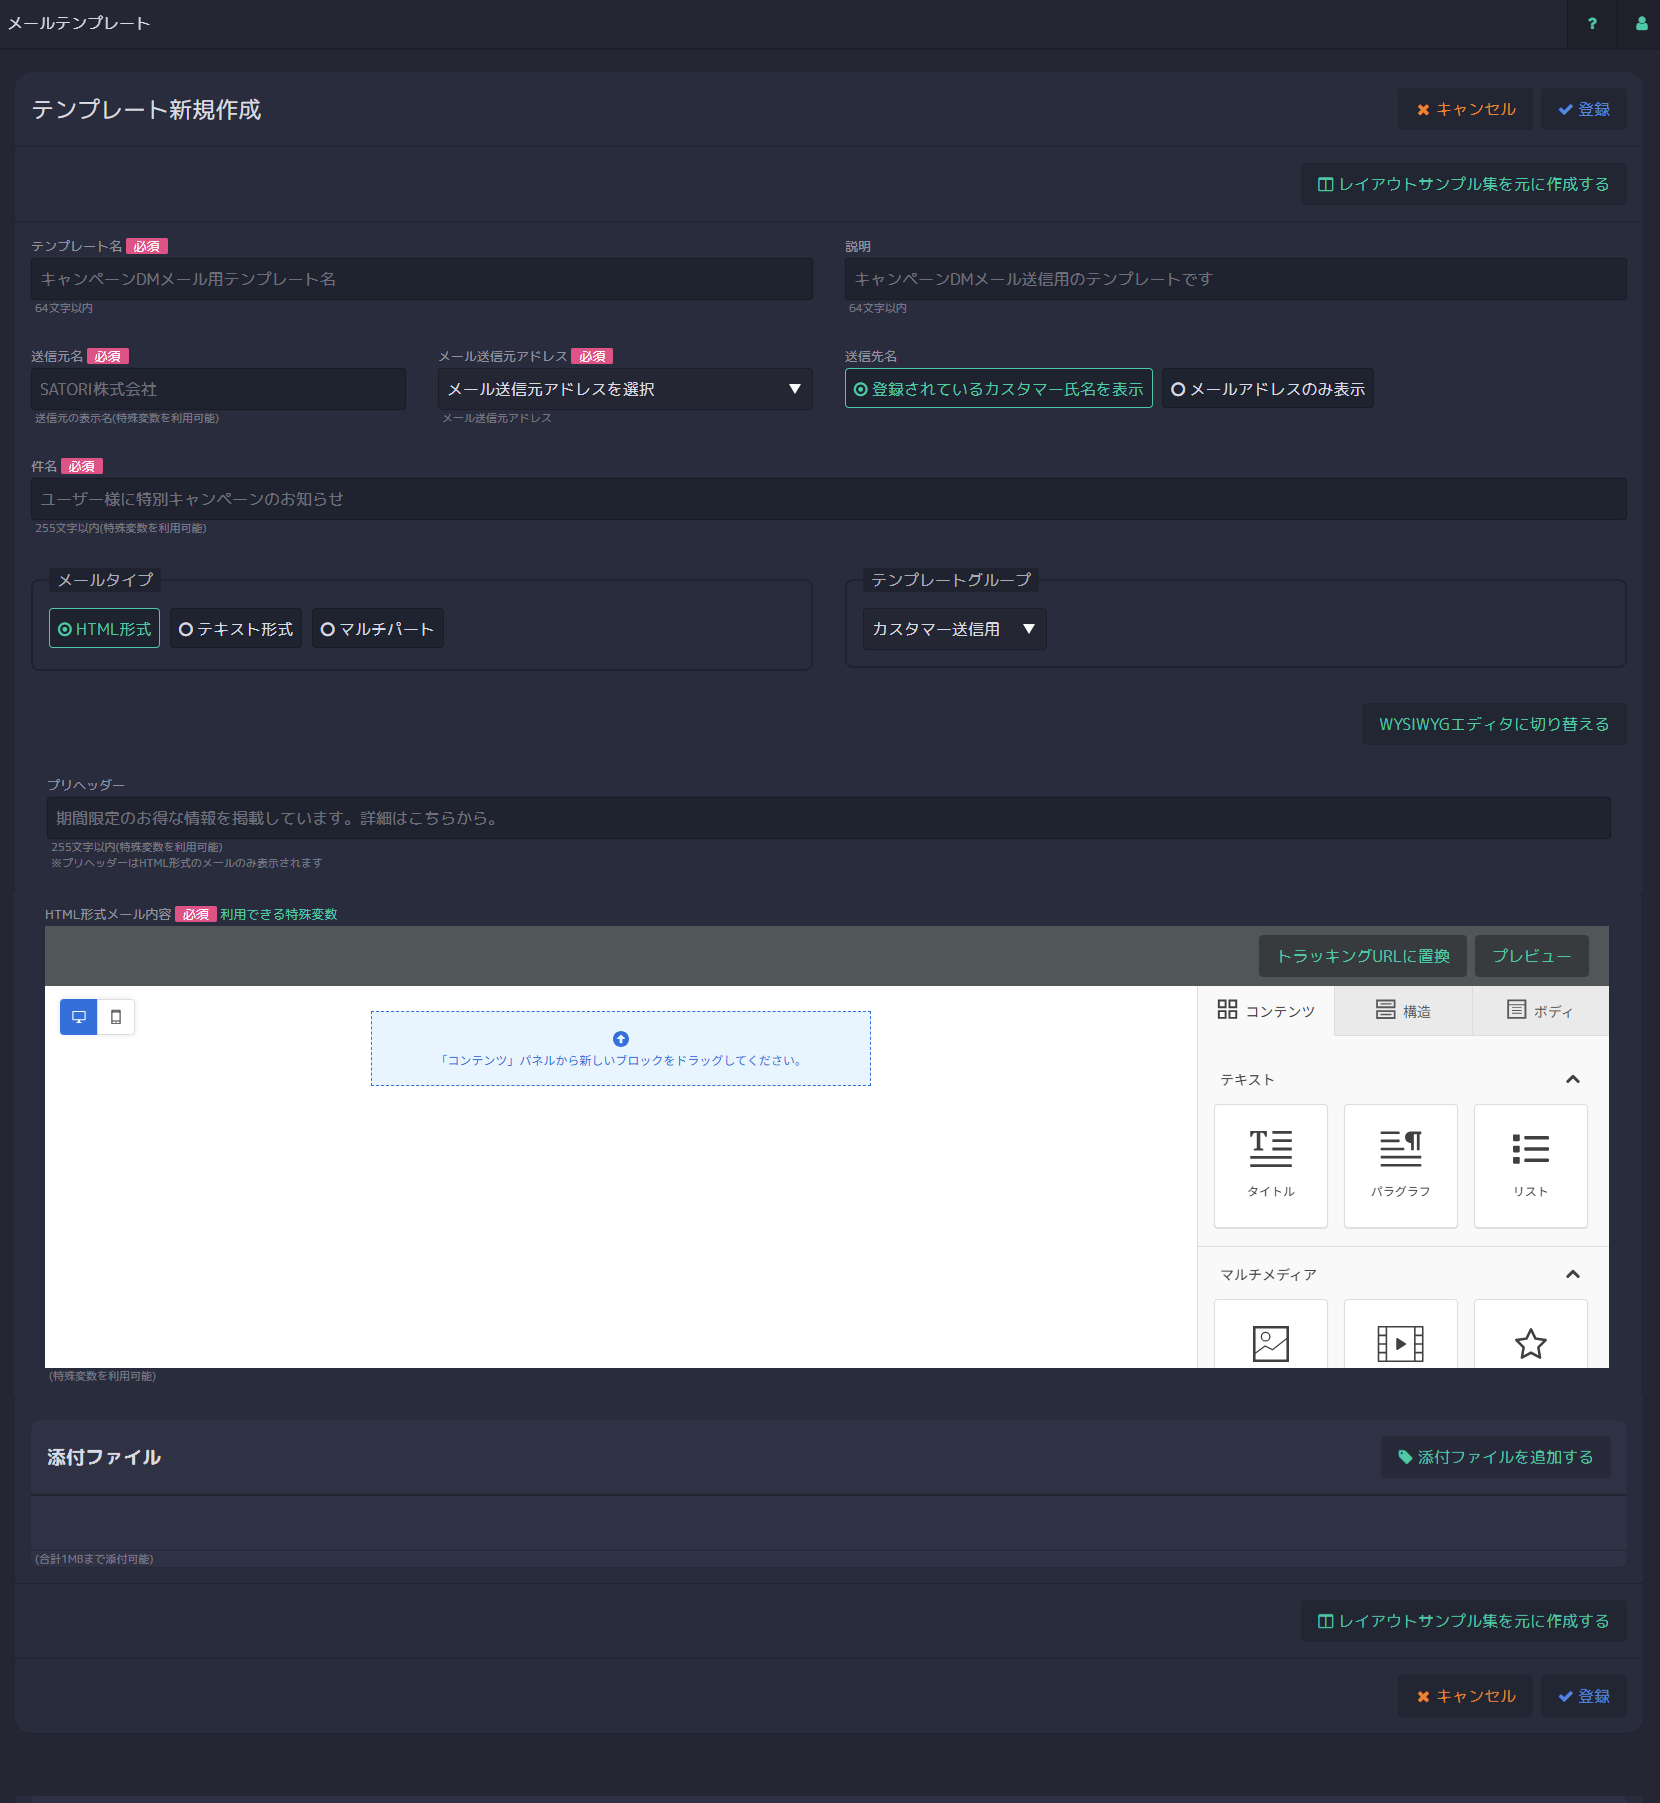Select the リスト content block
Screen dimensions: 1660x1803
[1530, 1165]
